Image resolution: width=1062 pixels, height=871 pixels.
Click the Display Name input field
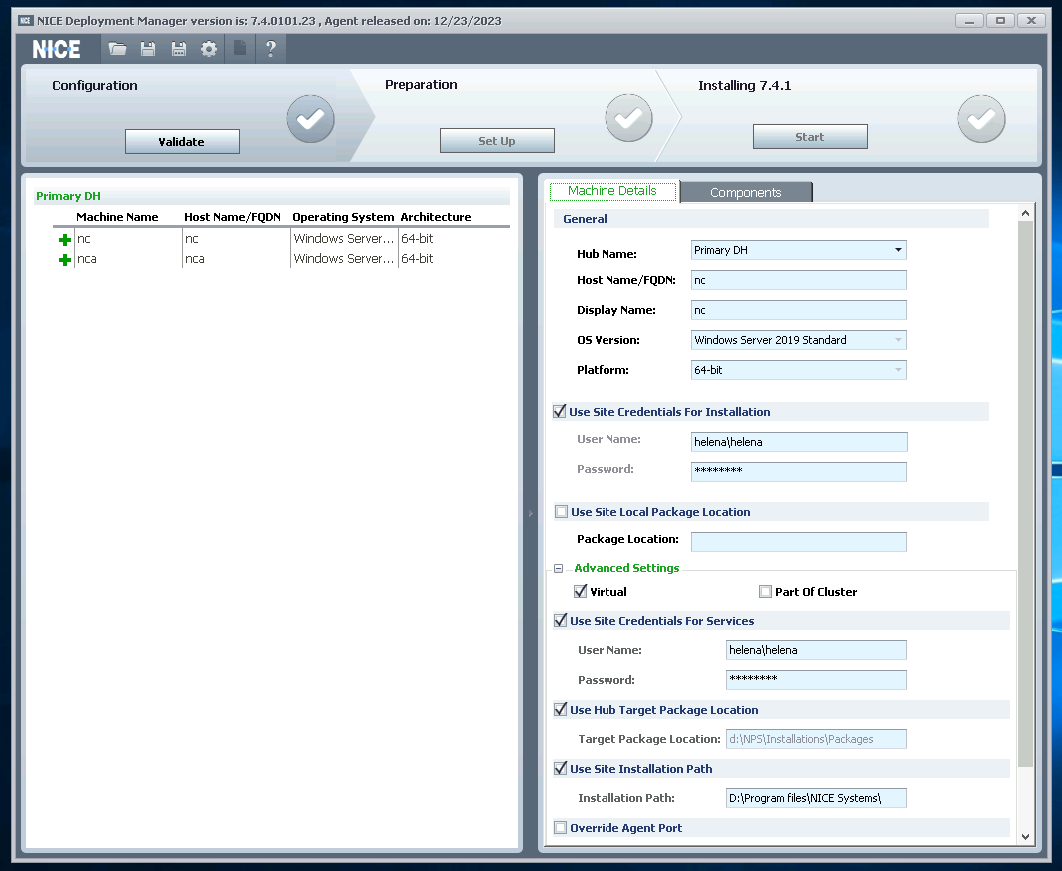pos(798,310)
